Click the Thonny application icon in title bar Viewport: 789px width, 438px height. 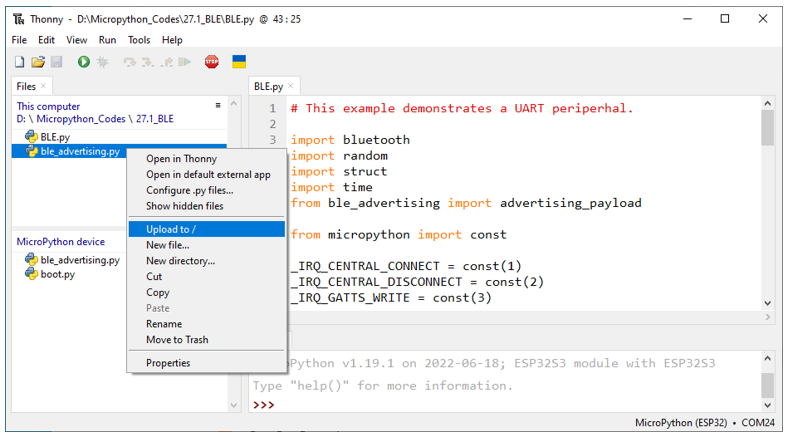point(19,19)
